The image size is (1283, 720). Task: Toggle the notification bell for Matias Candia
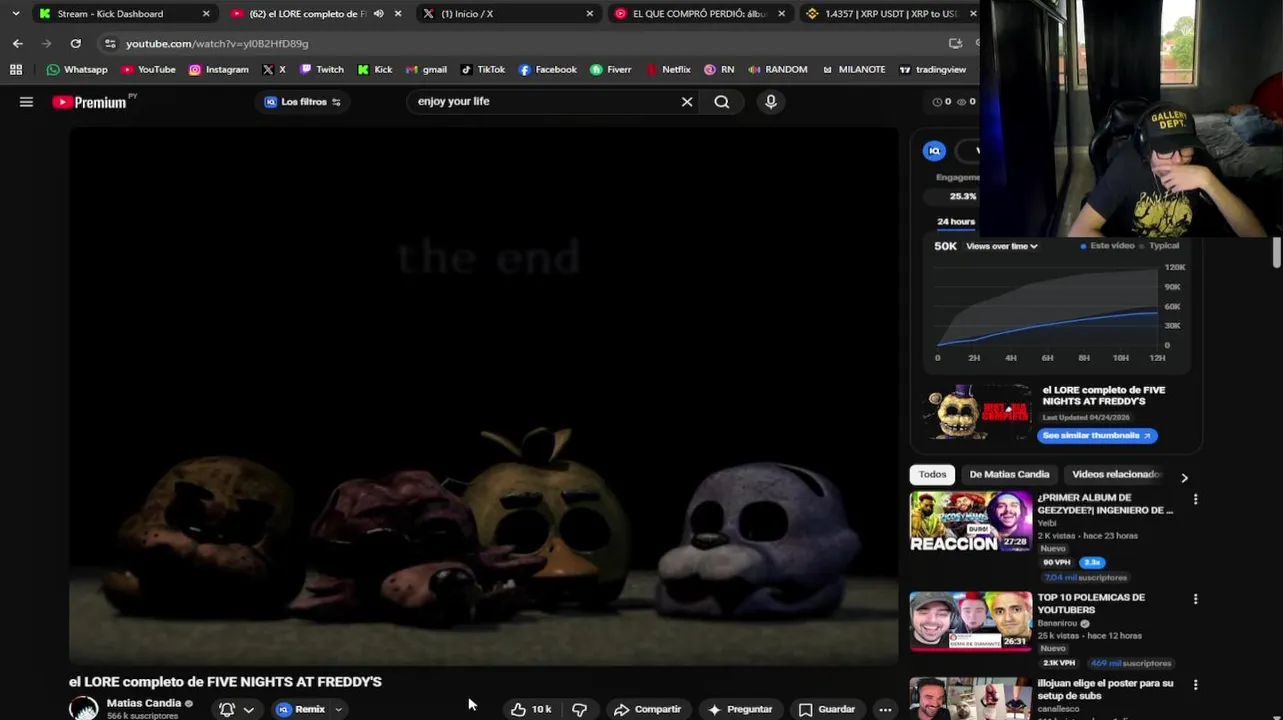pos(227,709)
